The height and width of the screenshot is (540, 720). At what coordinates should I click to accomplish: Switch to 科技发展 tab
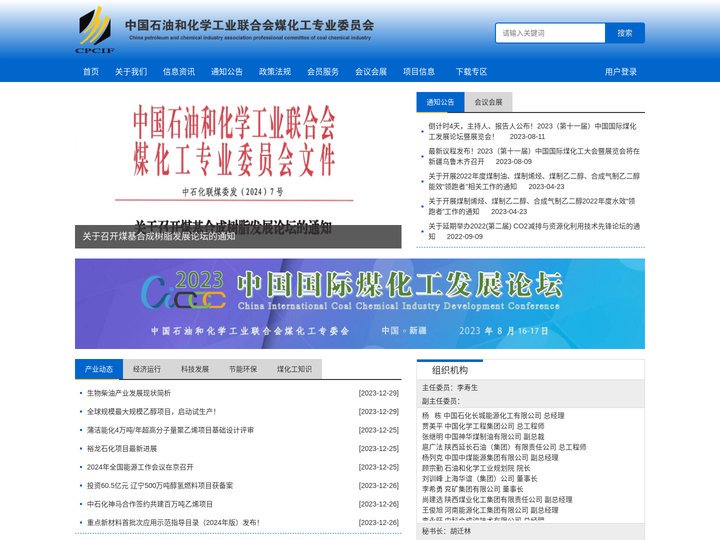tap(195, 369)
